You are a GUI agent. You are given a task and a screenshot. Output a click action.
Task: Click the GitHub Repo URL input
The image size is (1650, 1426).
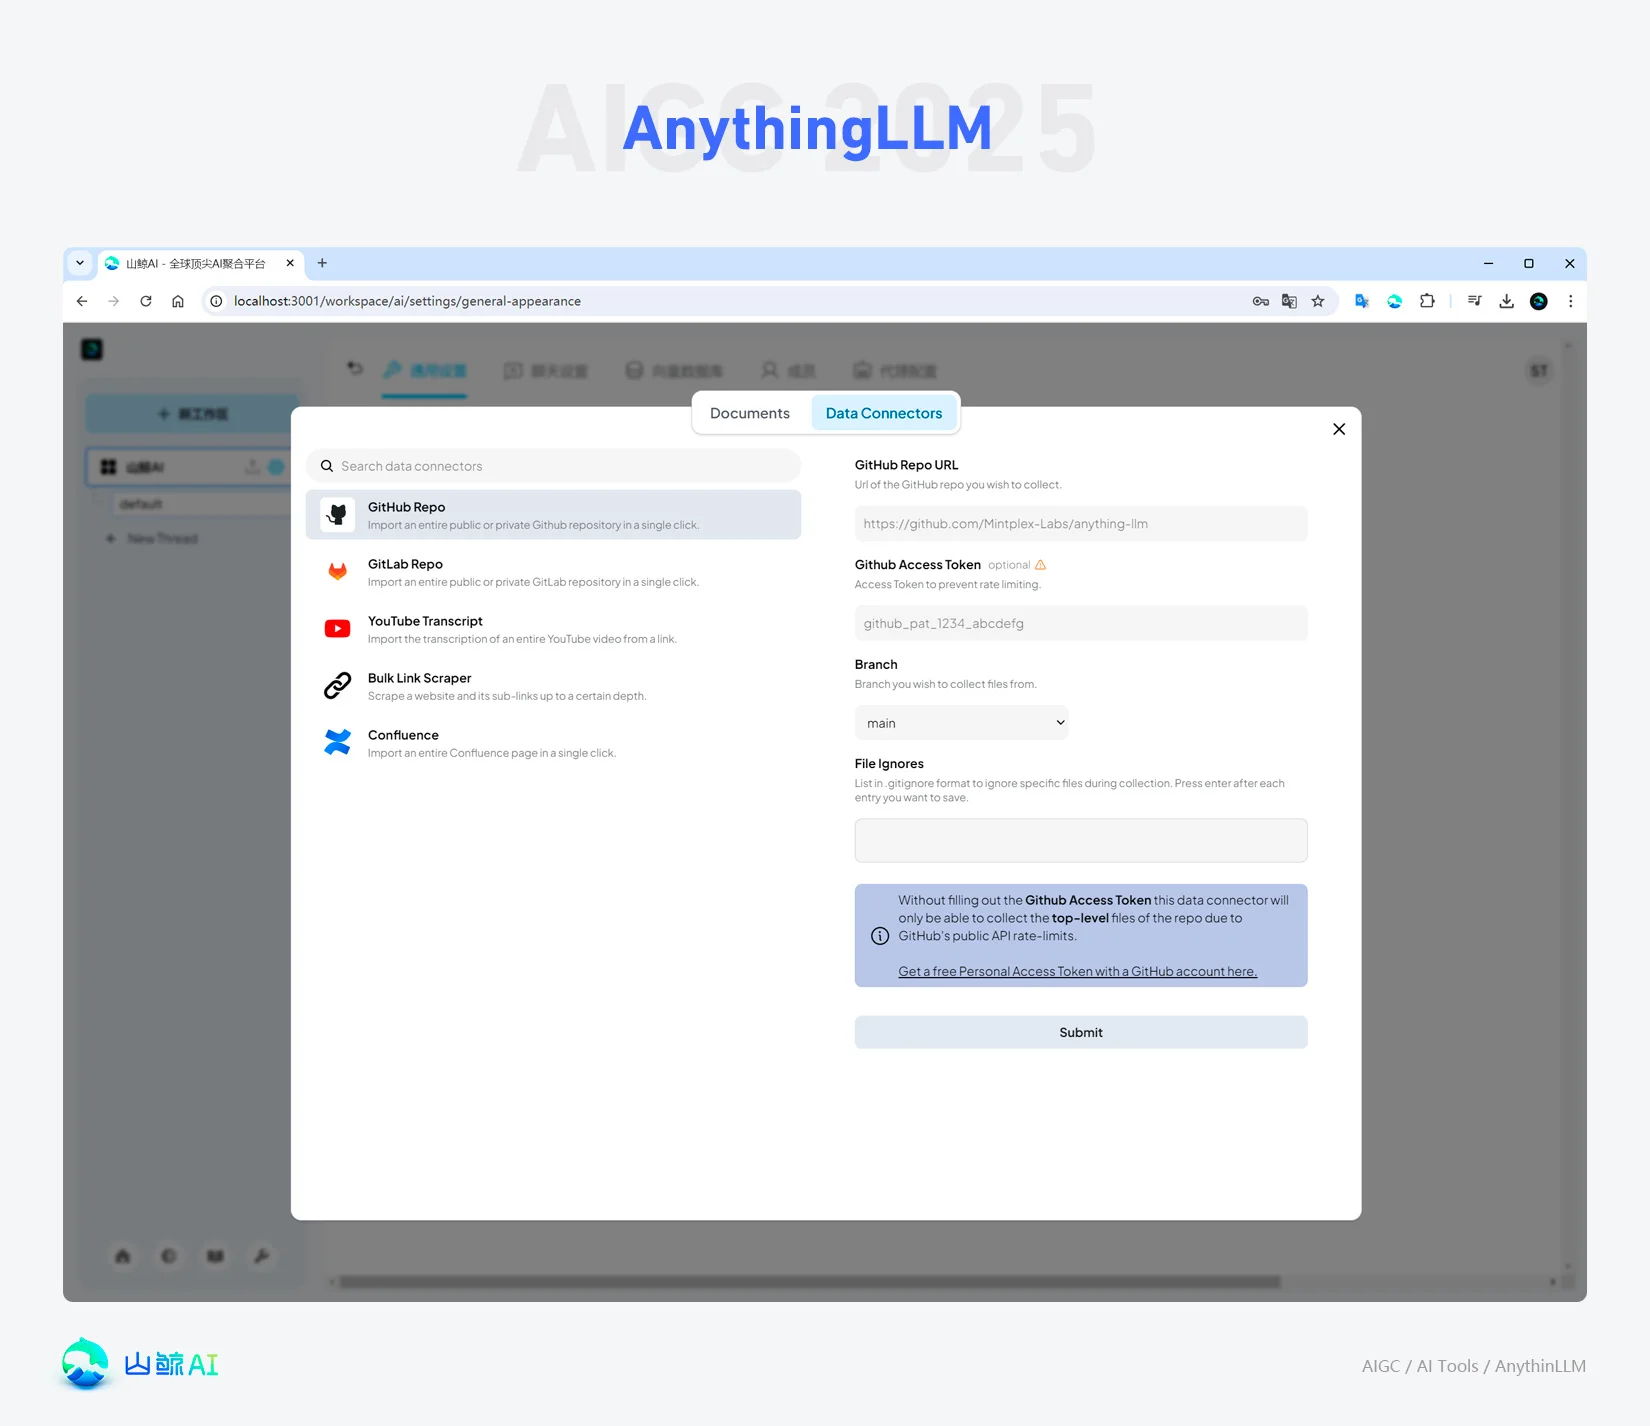click(x=1081, y=524)
